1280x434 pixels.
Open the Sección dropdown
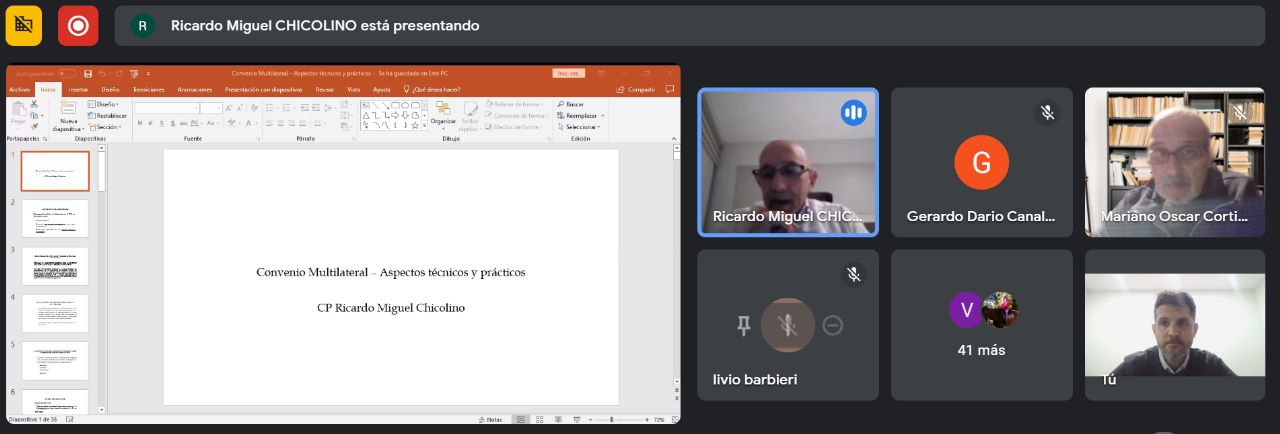[x=107, y=127]
